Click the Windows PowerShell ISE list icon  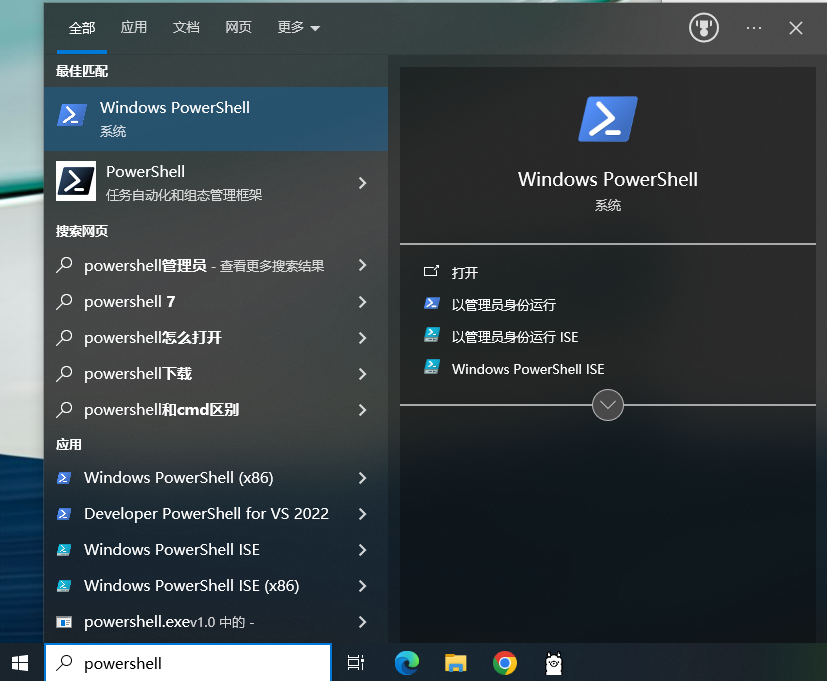coord(64,550)
